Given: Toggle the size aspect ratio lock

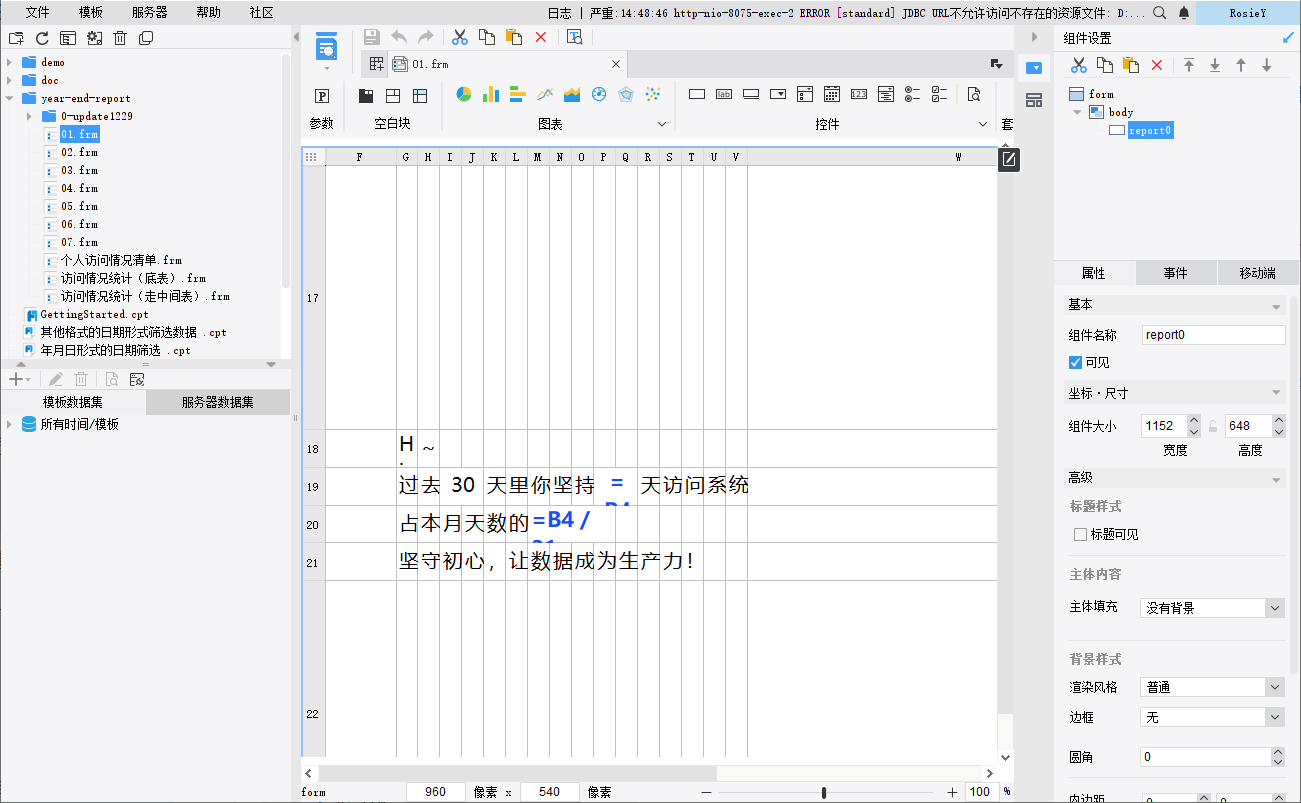Looking at the screenshot, I should click(1213, 426).
